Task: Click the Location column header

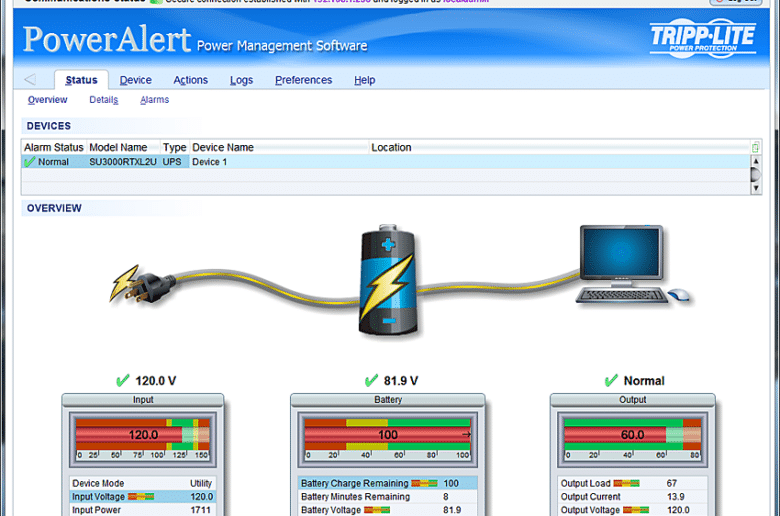Action: coord(560,147)
